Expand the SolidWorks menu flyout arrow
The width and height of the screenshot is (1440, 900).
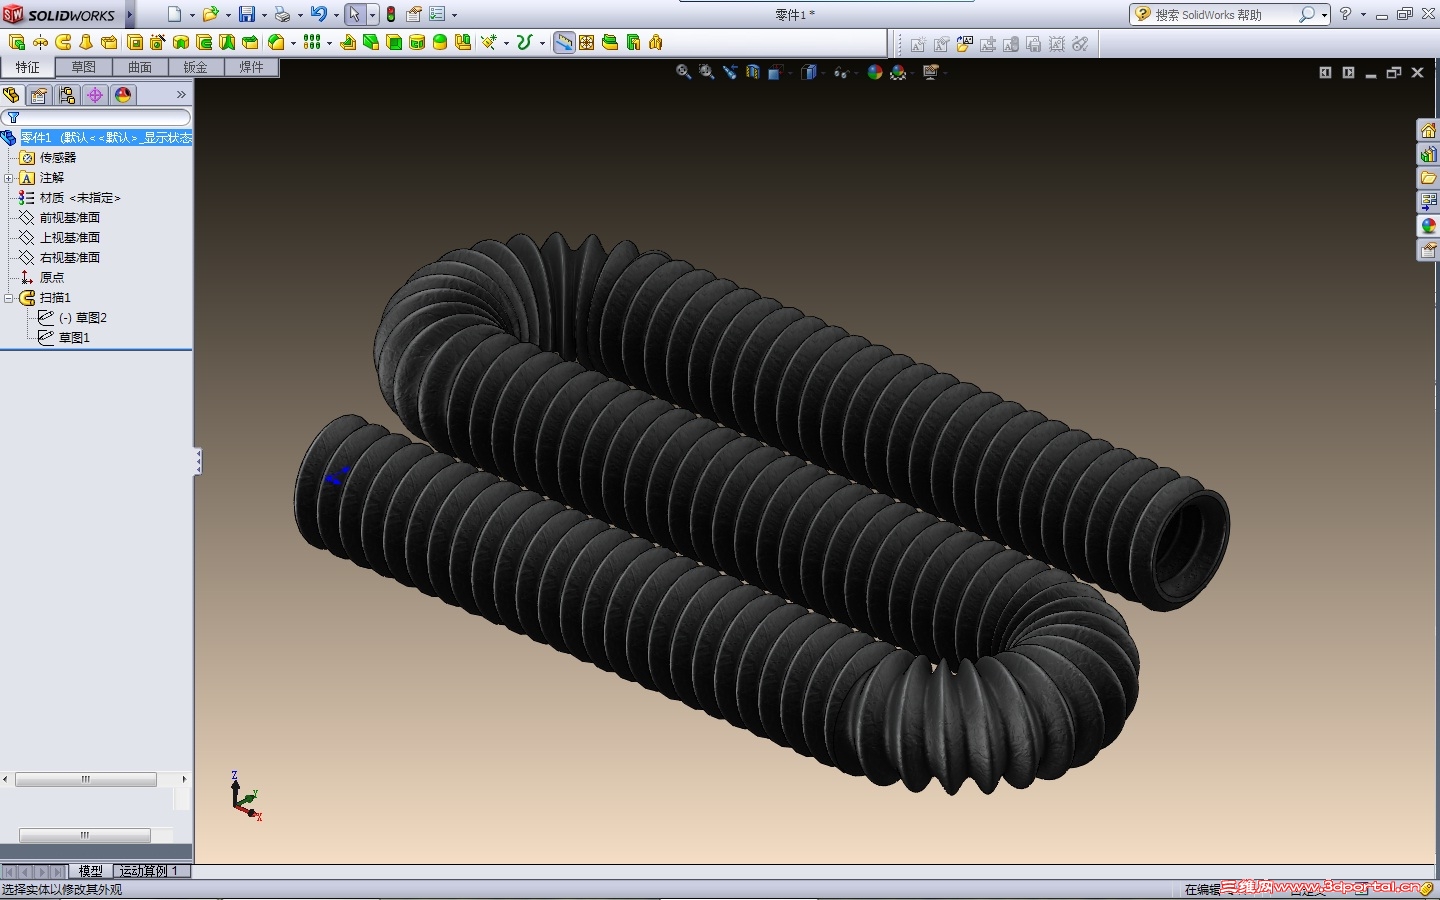pyautogui.click(x=130, y=14)
